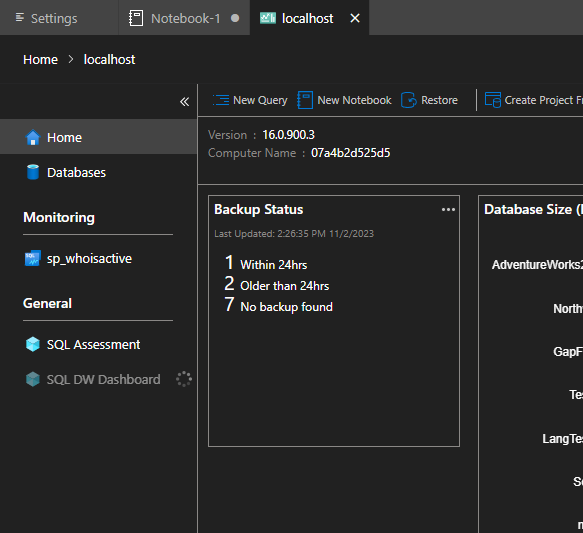Click the Database Size widget title
This screenshot has width=583, height=533.
pos(533,209)
